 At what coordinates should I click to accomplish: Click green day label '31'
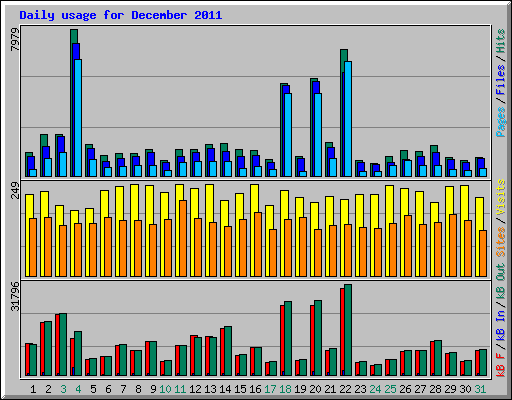pyautogui.click(x=480, y=389)
